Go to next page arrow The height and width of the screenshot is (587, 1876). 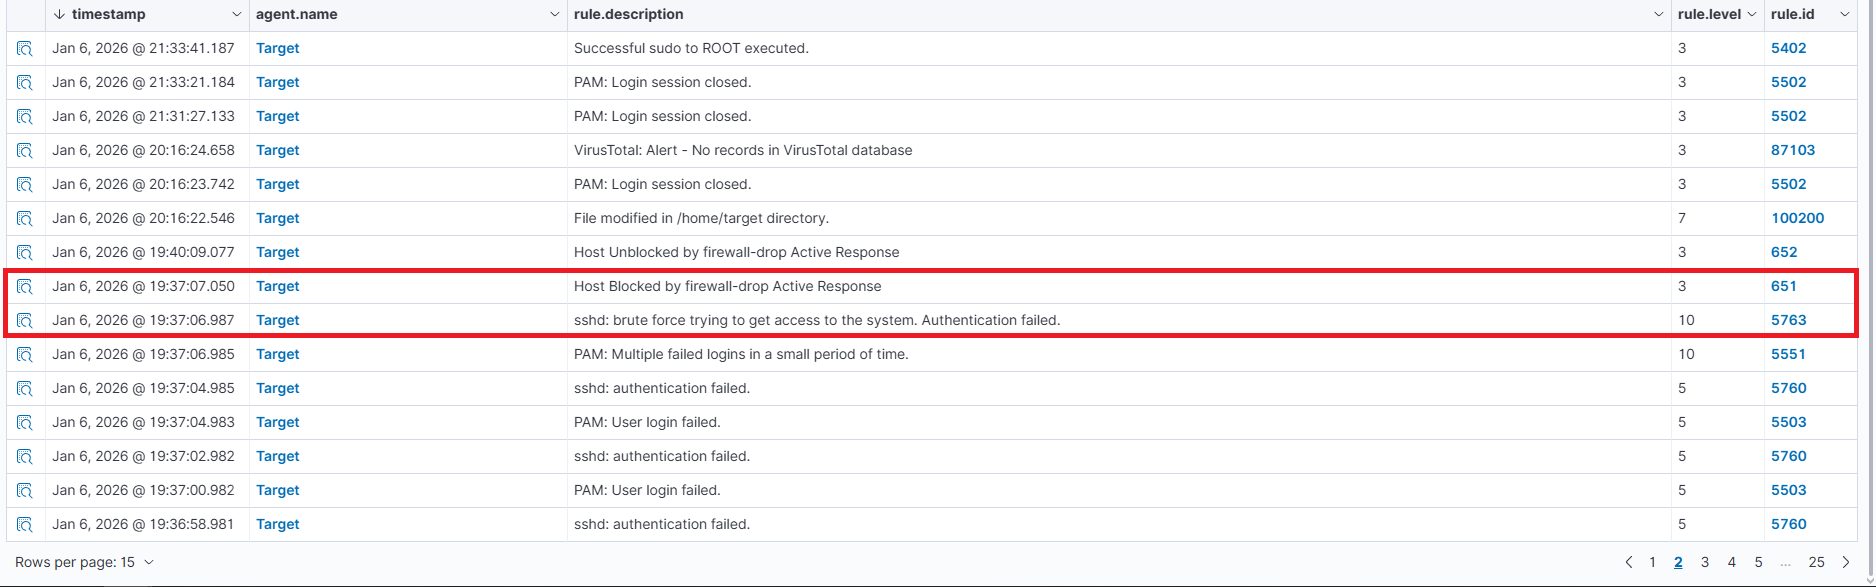[x=1846, y=562]
